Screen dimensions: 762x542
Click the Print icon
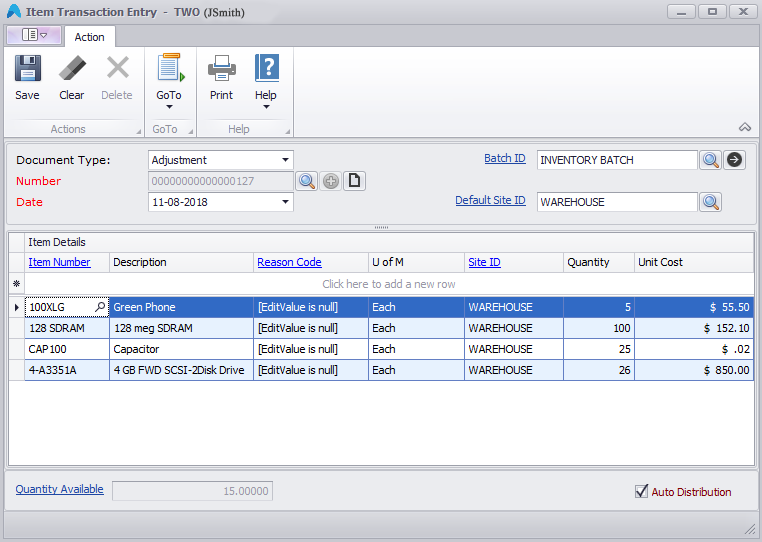point(222,68)
